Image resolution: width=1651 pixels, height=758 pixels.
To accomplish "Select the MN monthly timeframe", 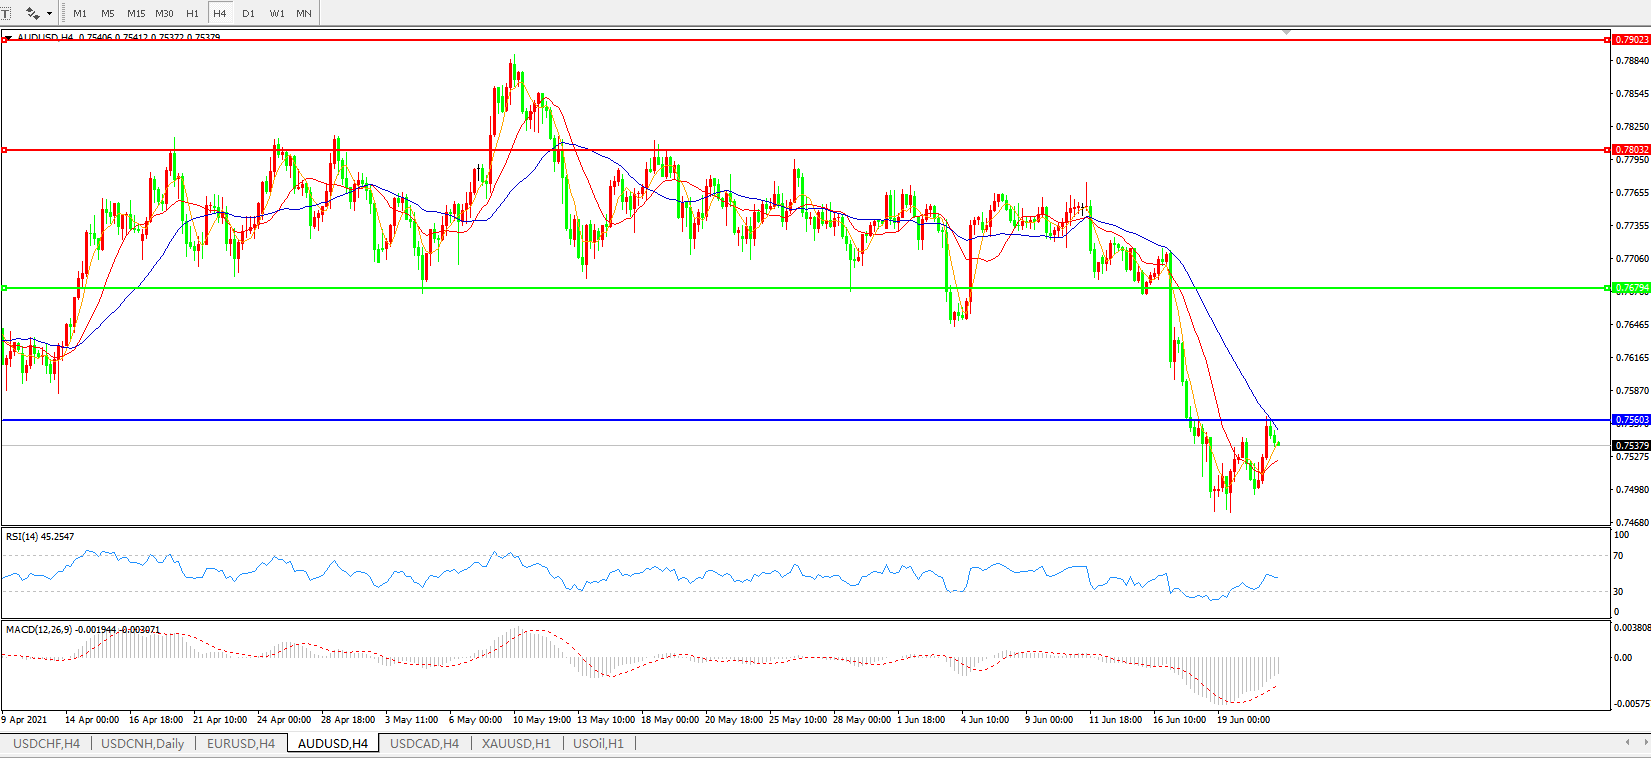I will (304, 14).
